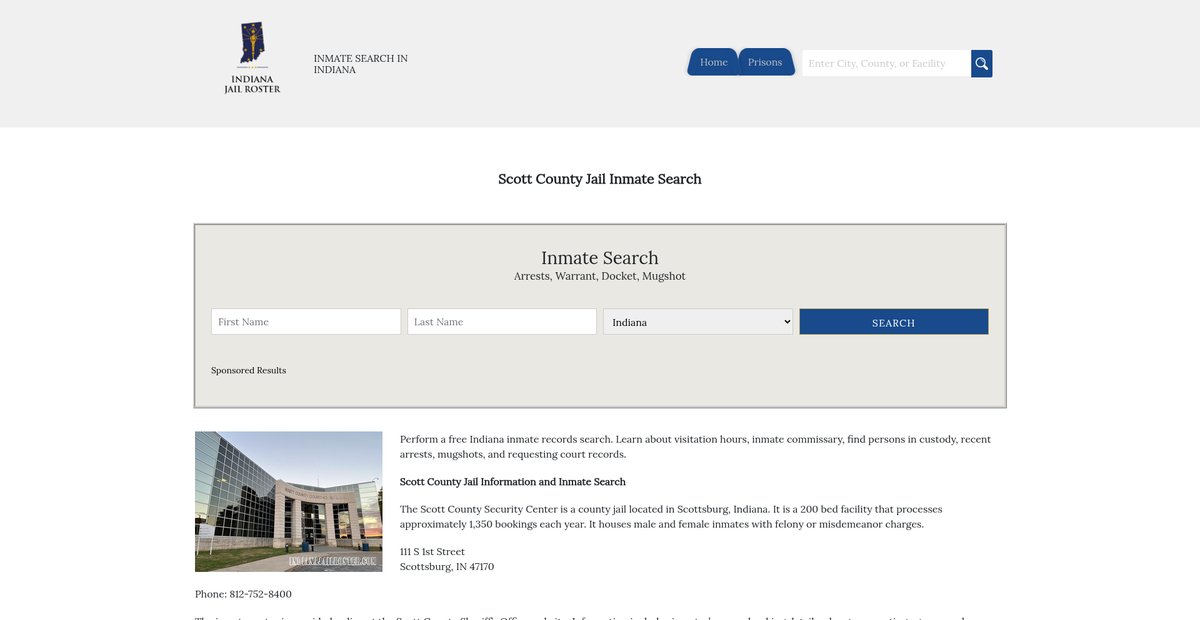1200x620 pixels.
Task: Click the magnifying glass search icon
Action: click(981, 64)
